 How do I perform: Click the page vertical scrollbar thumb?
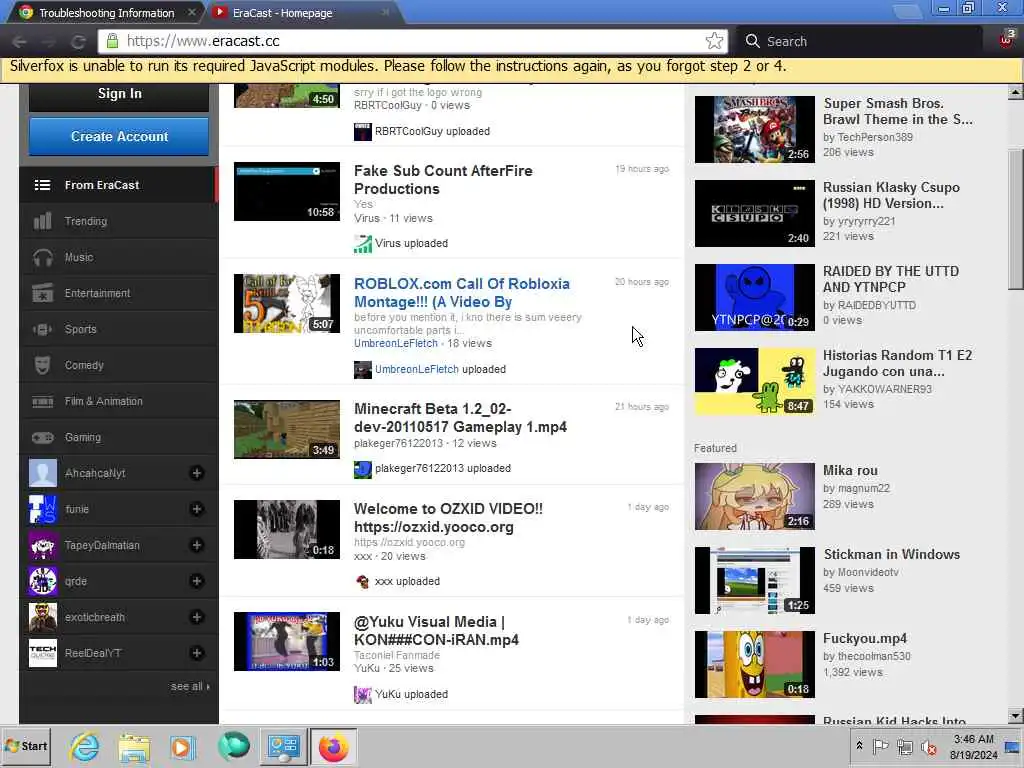pyautogui.click(x=1015, y=219)
